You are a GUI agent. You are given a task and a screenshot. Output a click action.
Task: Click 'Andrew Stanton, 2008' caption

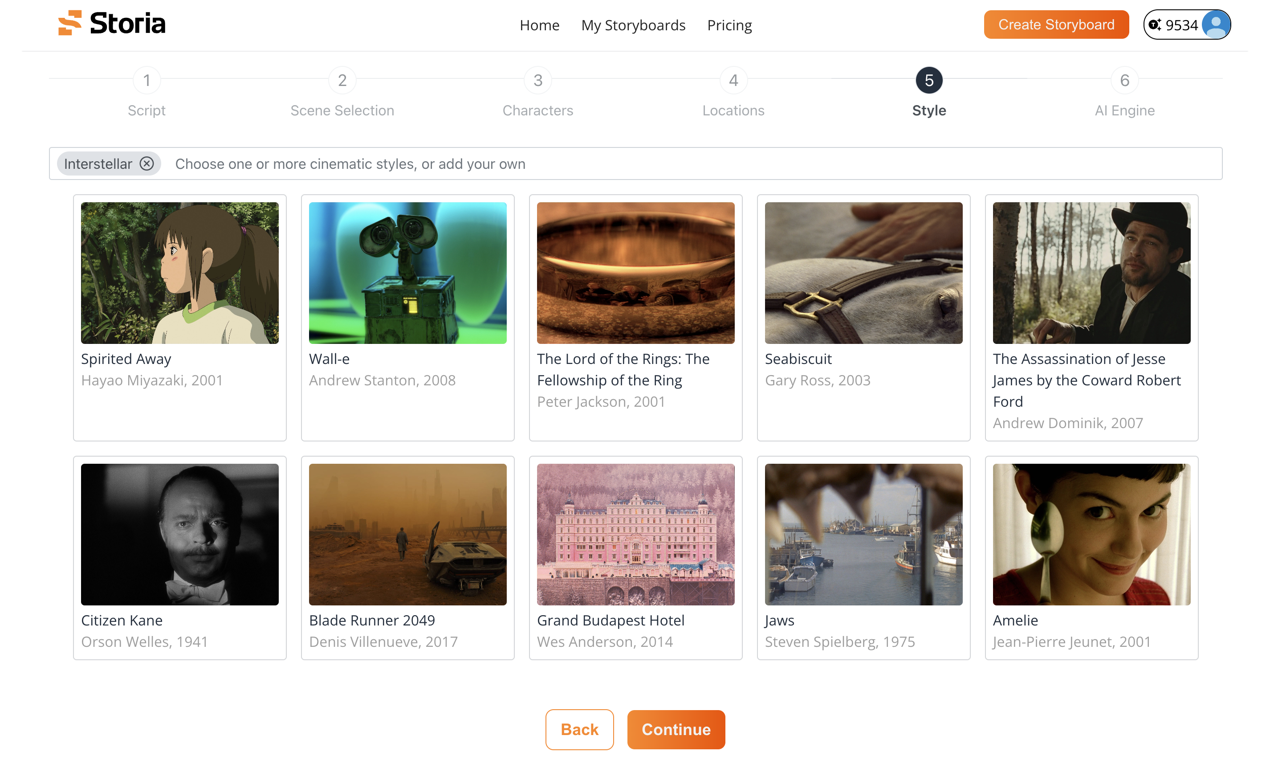(382, 380)
